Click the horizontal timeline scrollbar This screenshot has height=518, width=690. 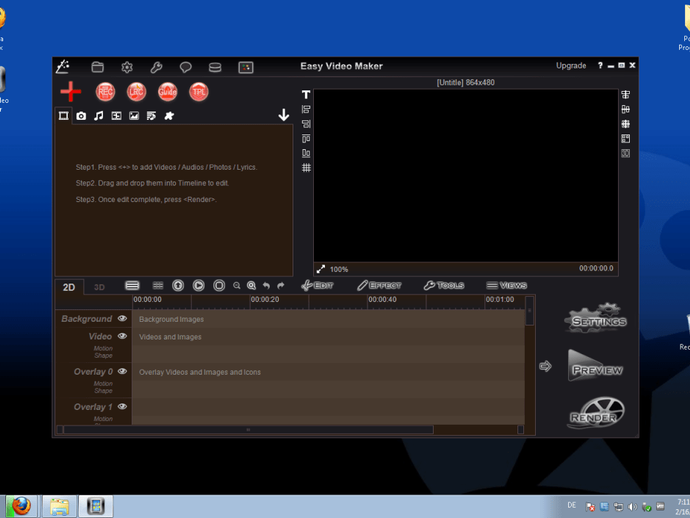tap(249, 430)
